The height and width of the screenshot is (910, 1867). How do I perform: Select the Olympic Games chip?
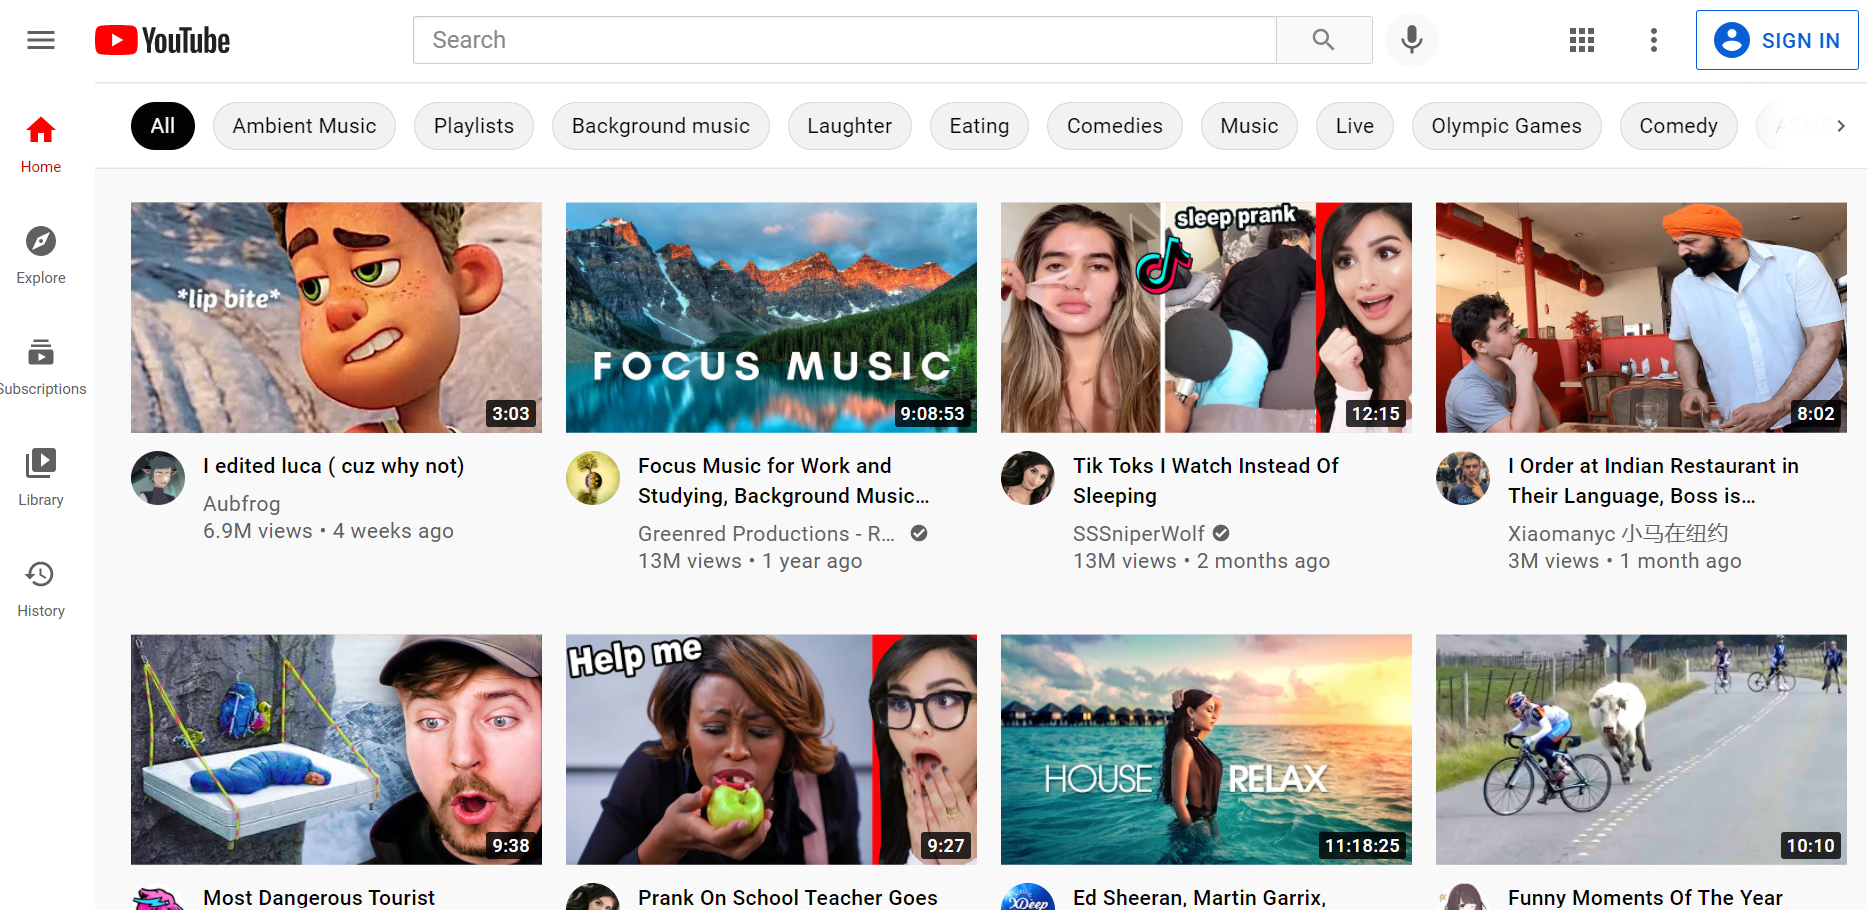tap(1507, 126)
